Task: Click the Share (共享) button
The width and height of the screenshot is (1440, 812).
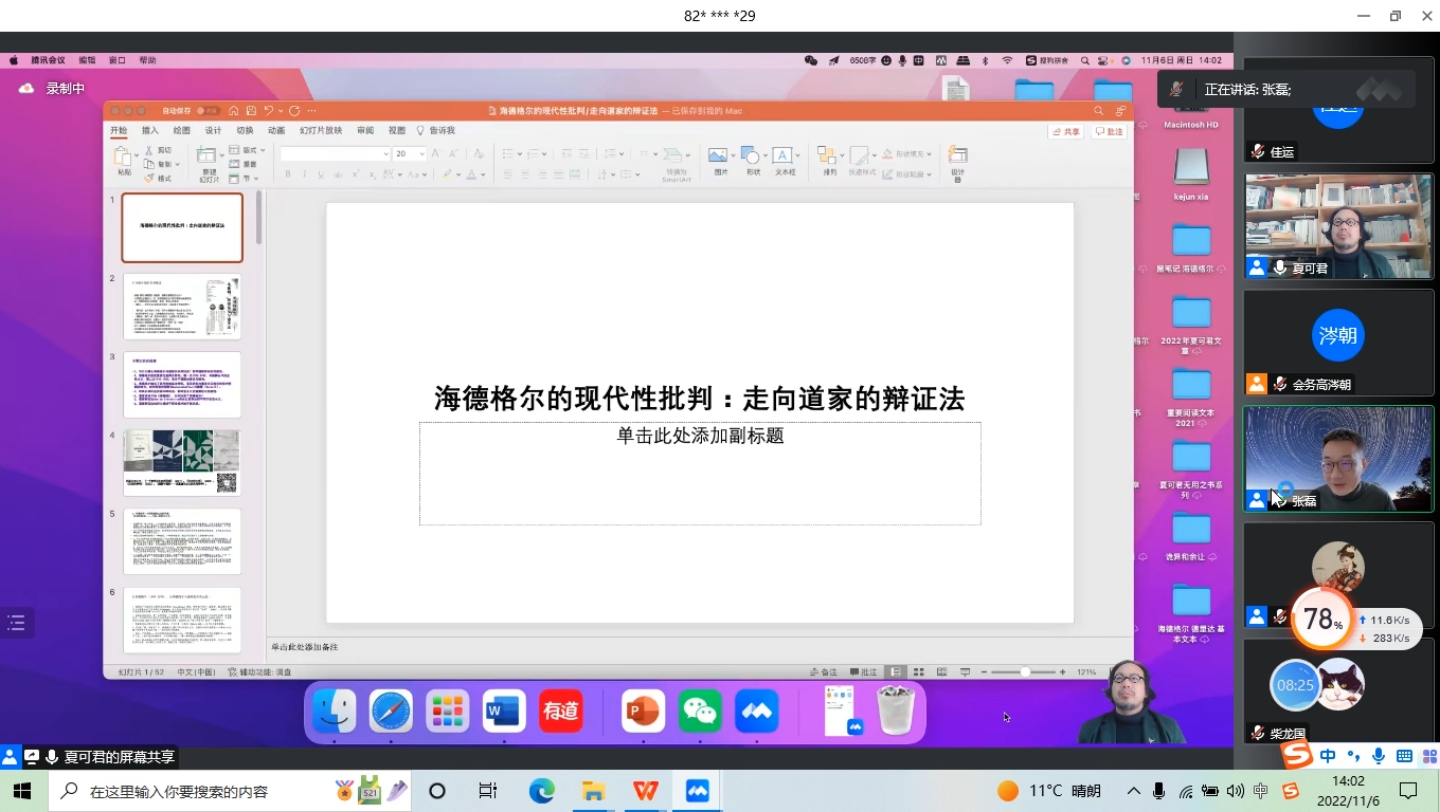Action: tap(1066, 131)
